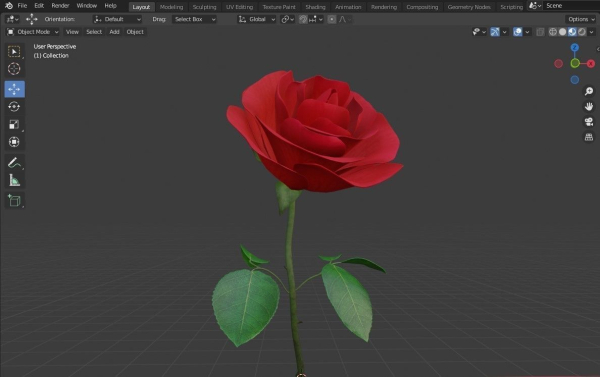
Task: Toggle snapping magnet icon
Action: point(303,19)
